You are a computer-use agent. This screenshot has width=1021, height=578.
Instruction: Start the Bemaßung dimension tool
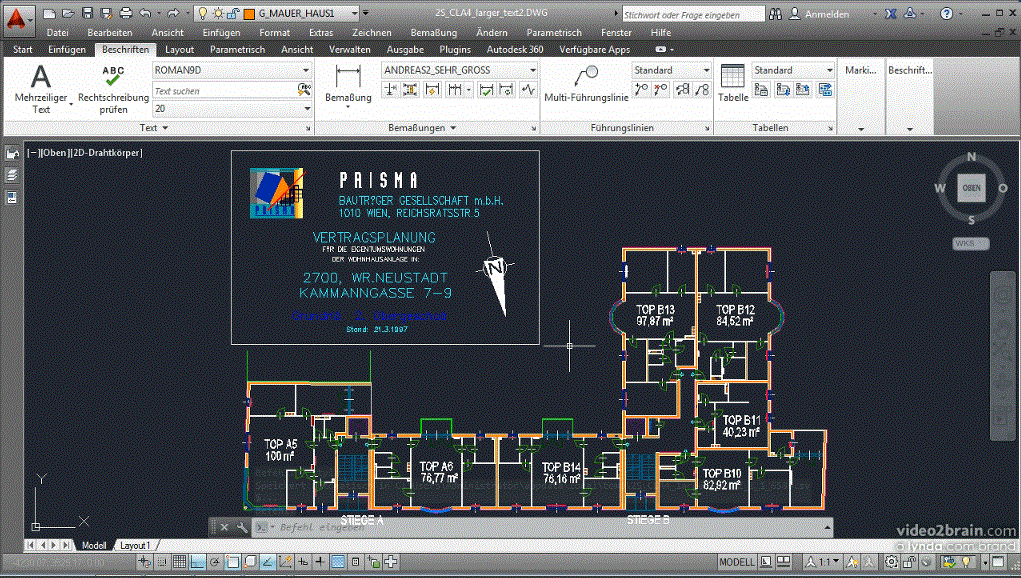348,85
